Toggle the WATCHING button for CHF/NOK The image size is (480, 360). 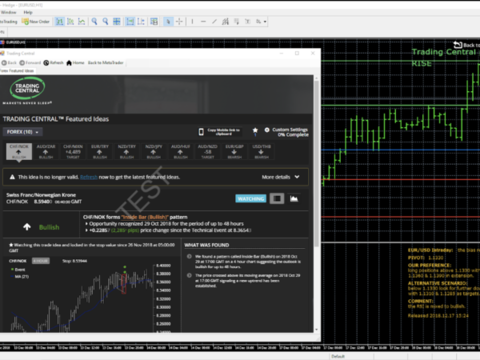point(251,199)
